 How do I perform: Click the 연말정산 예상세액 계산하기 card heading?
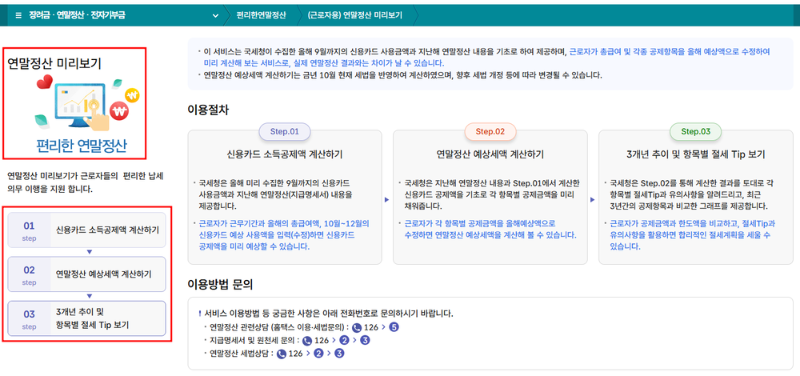point(490,155)
